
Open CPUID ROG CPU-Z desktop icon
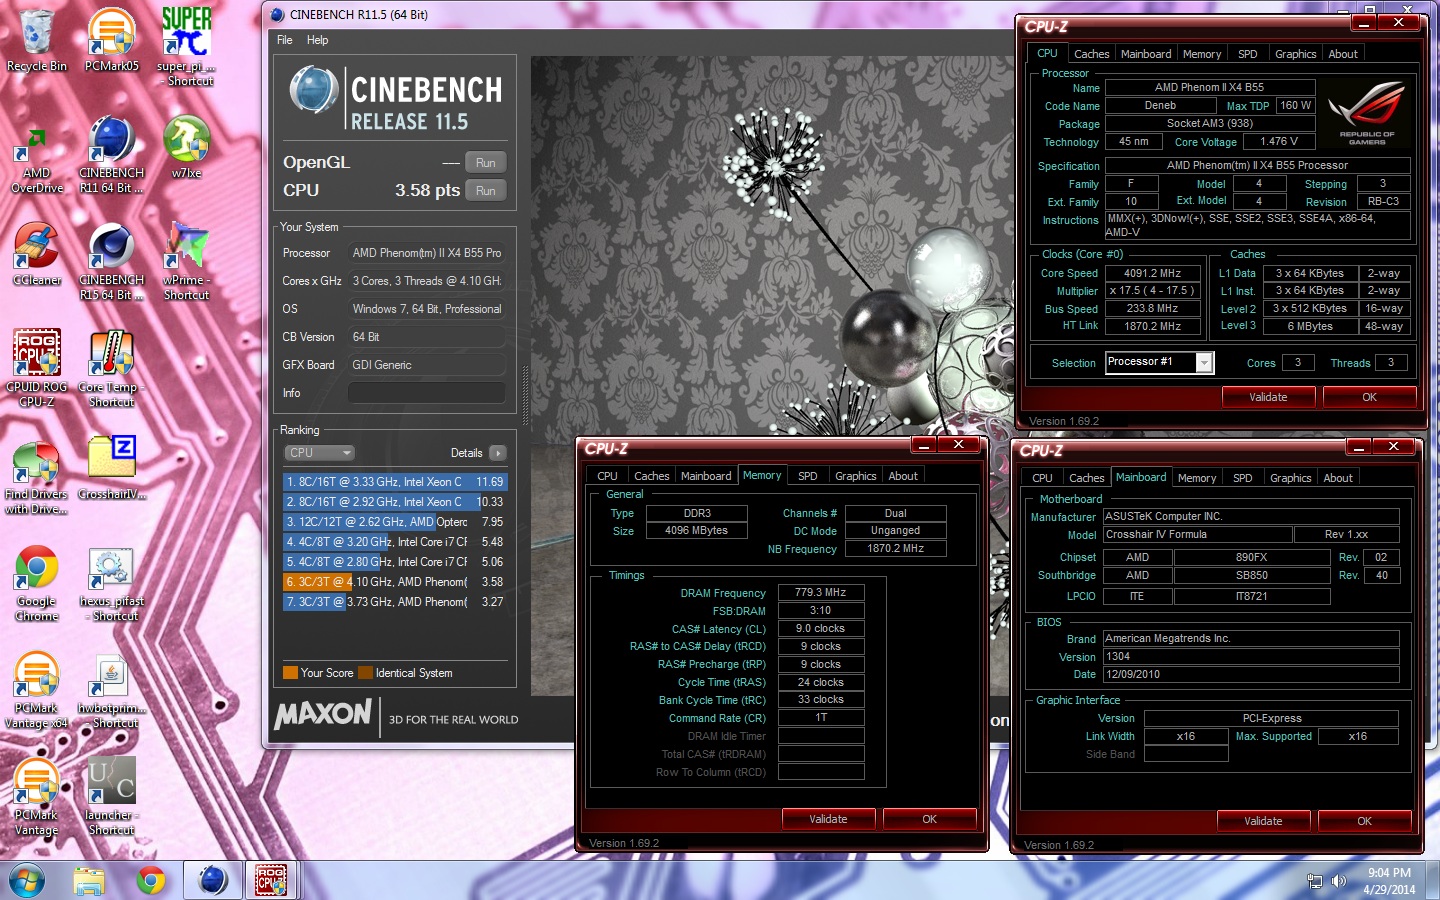(37, 368)
